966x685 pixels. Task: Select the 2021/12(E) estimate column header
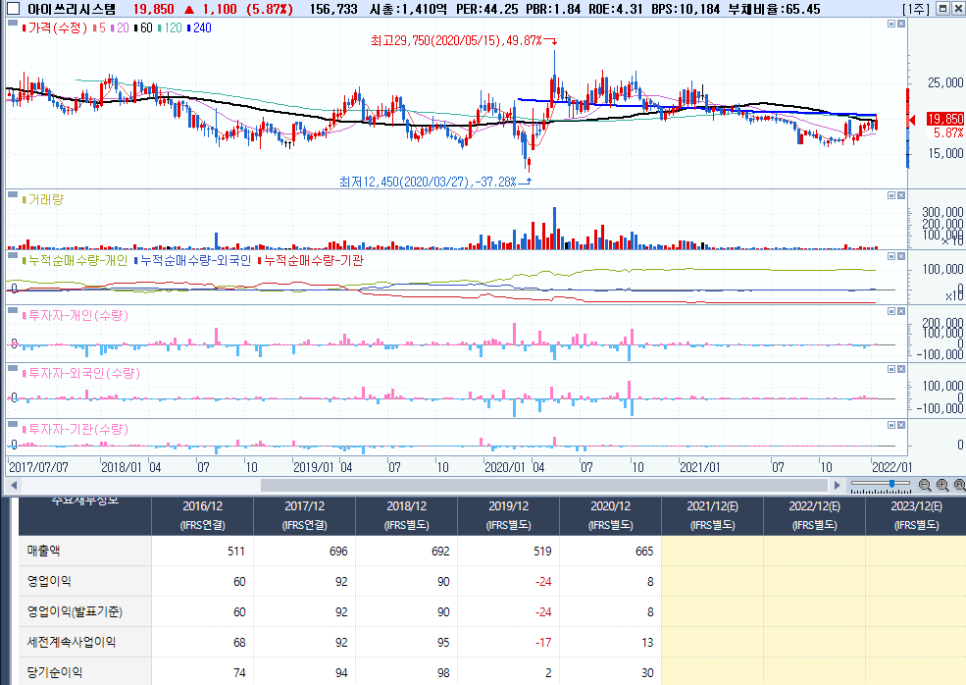(712, 515)
